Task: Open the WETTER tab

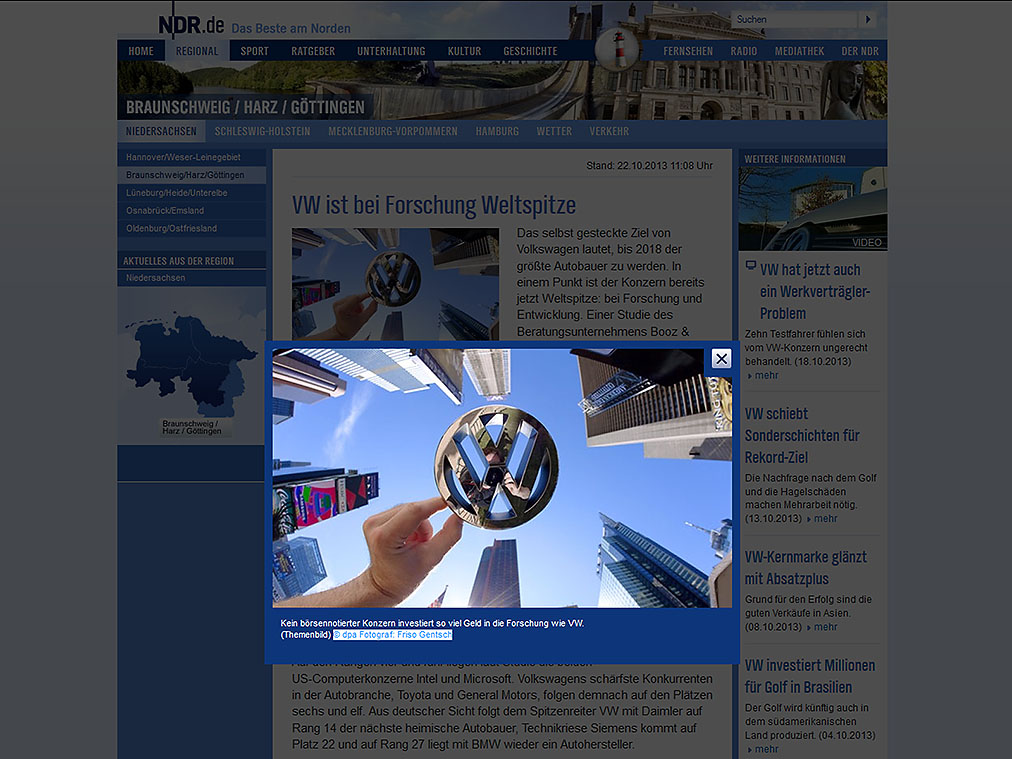Action: pyautogui.click(x=554, y=131)
